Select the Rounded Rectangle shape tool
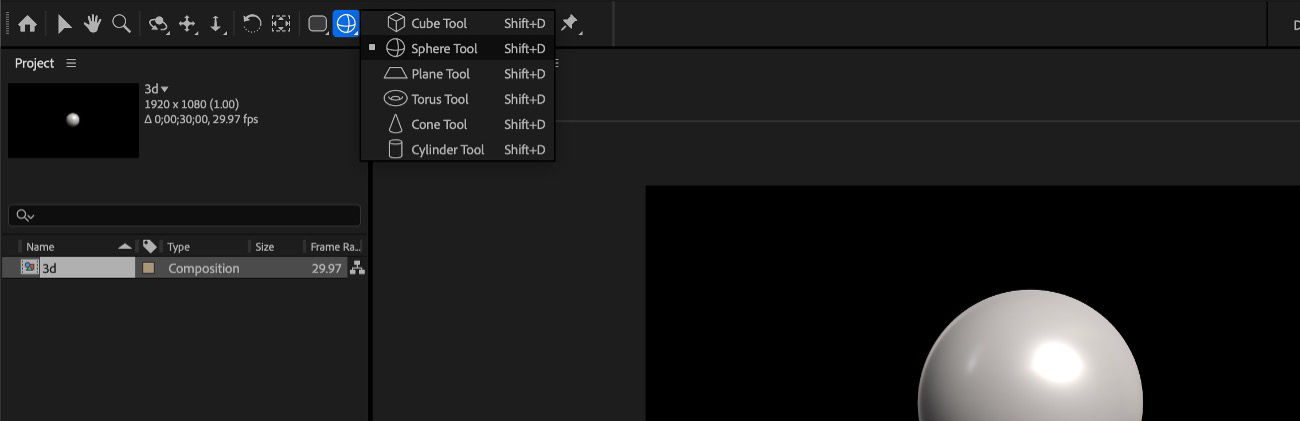Viewport: 1300px width, 421px height. pos(318,24)
